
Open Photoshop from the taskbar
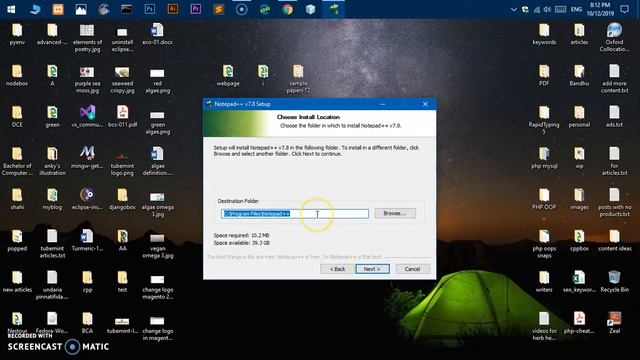[149, 9]
